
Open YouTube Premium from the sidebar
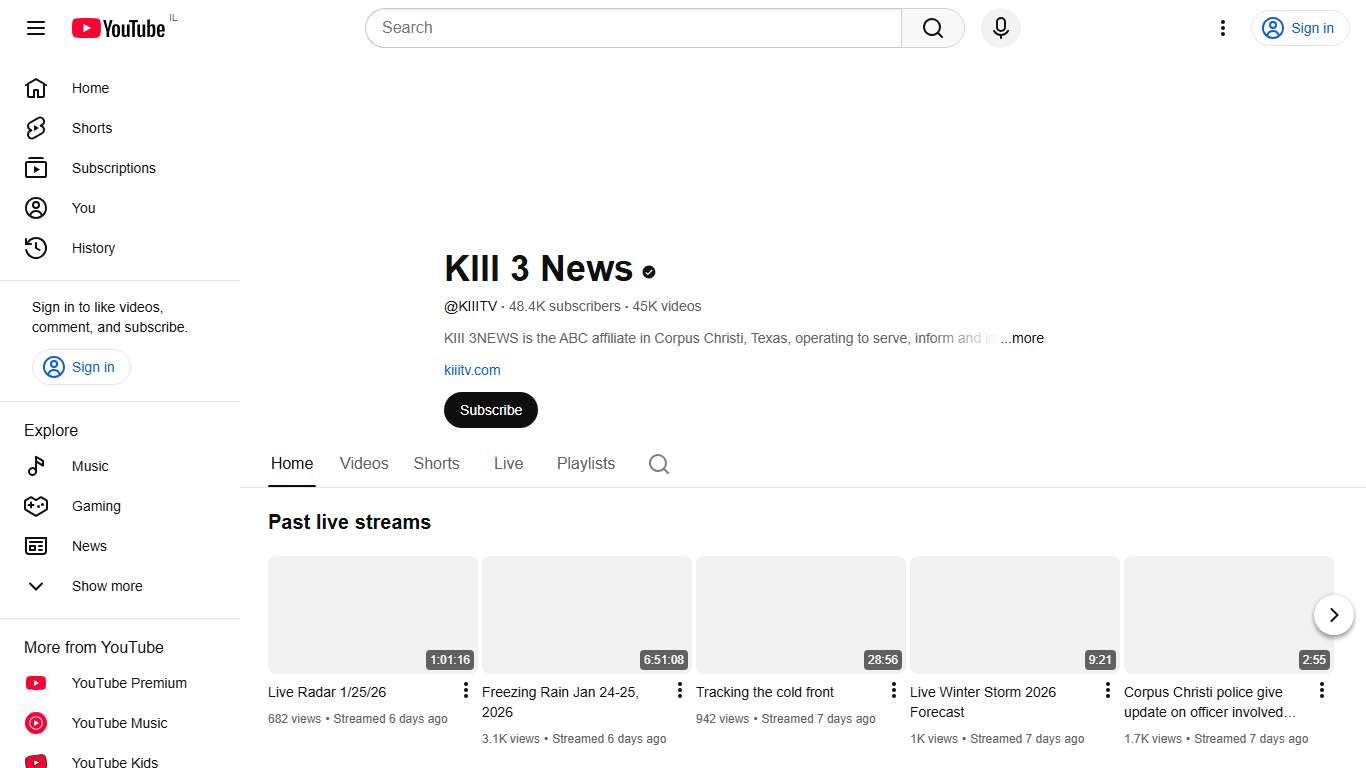[128, 683]
